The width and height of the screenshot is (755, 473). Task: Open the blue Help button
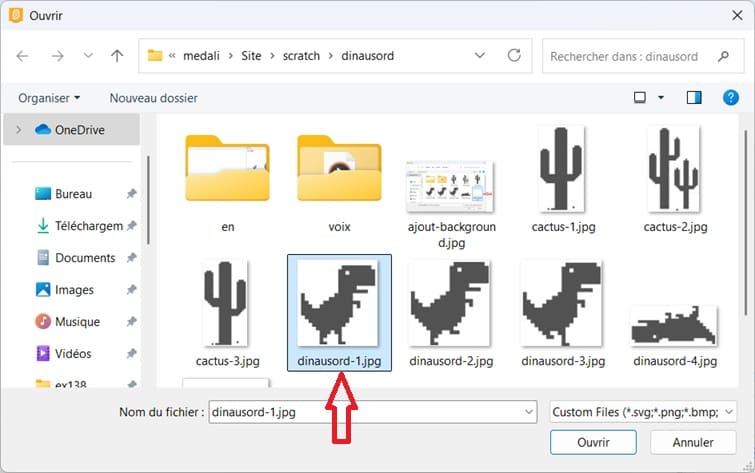(x=730, y=98)
